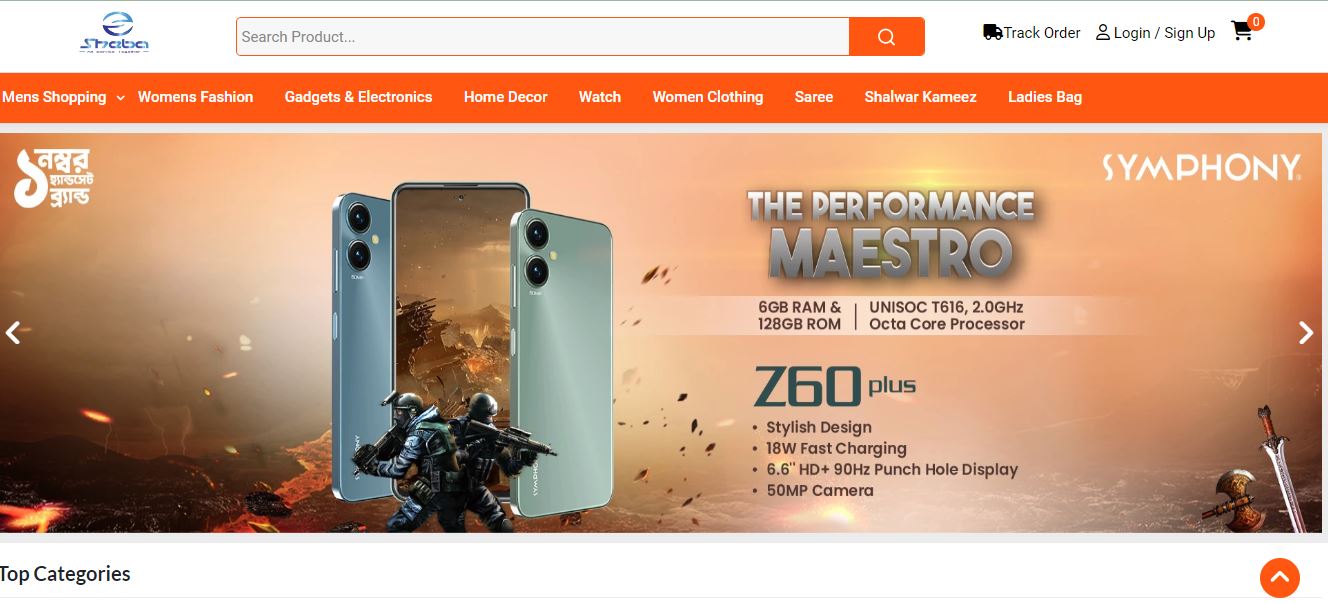Screen dimensions: 1328x604
Task: Go to the previous banner slide arrow
Action: 13,333
